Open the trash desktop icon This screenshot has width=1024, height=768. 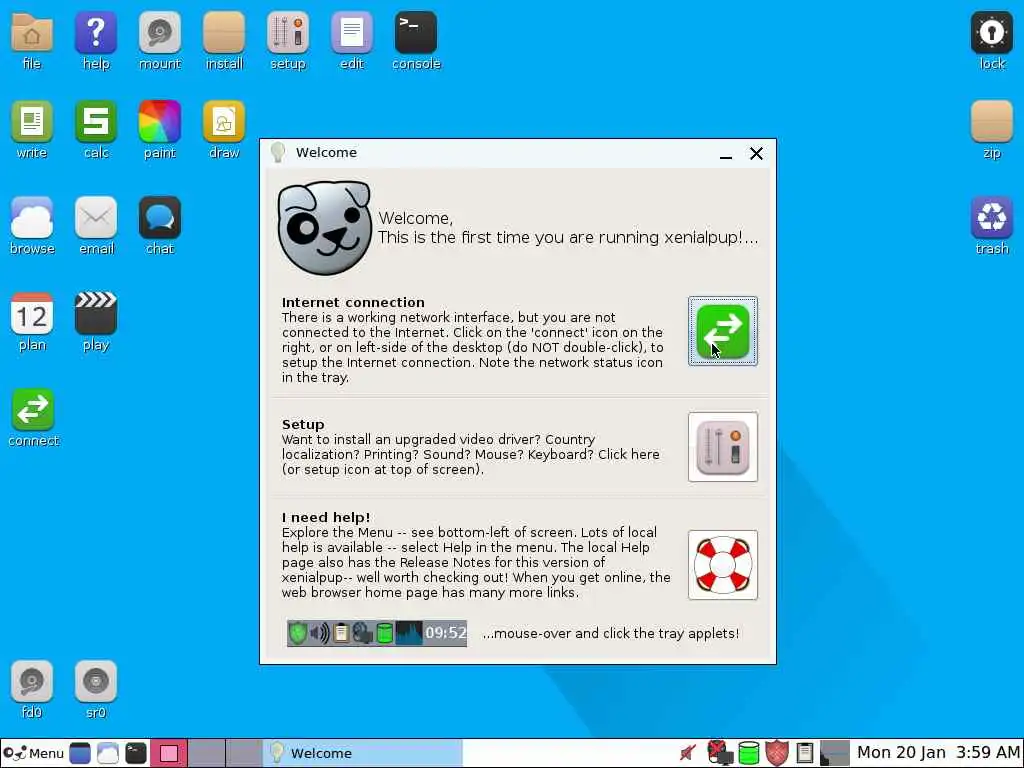coord(991,217)
